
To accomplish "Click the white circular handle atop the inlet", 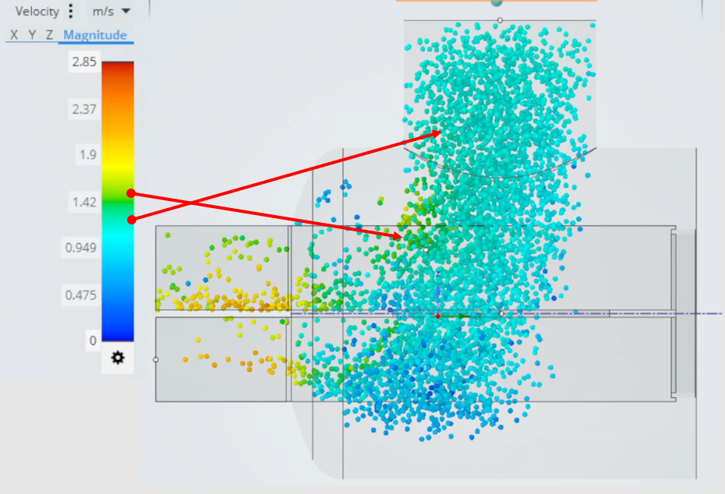I will 500,20.
